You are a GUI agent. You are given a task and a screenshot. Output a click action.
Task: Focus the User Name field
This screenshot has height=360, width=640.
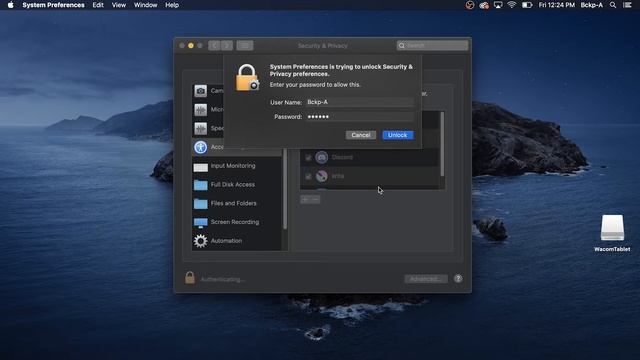coord(360,102)
